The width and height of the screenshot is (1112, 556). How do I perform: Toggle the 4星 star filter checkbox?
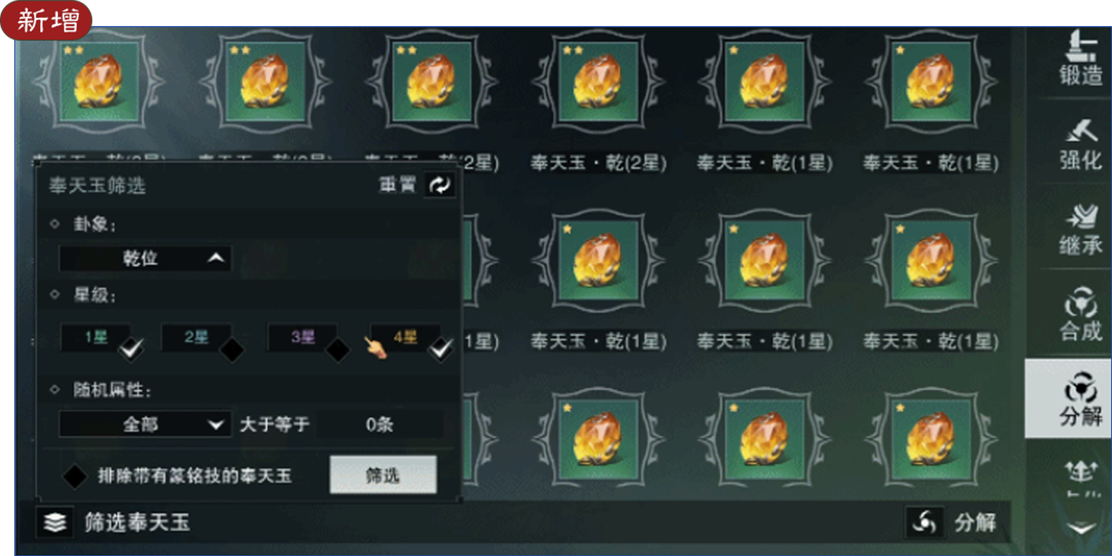point(441,348)
